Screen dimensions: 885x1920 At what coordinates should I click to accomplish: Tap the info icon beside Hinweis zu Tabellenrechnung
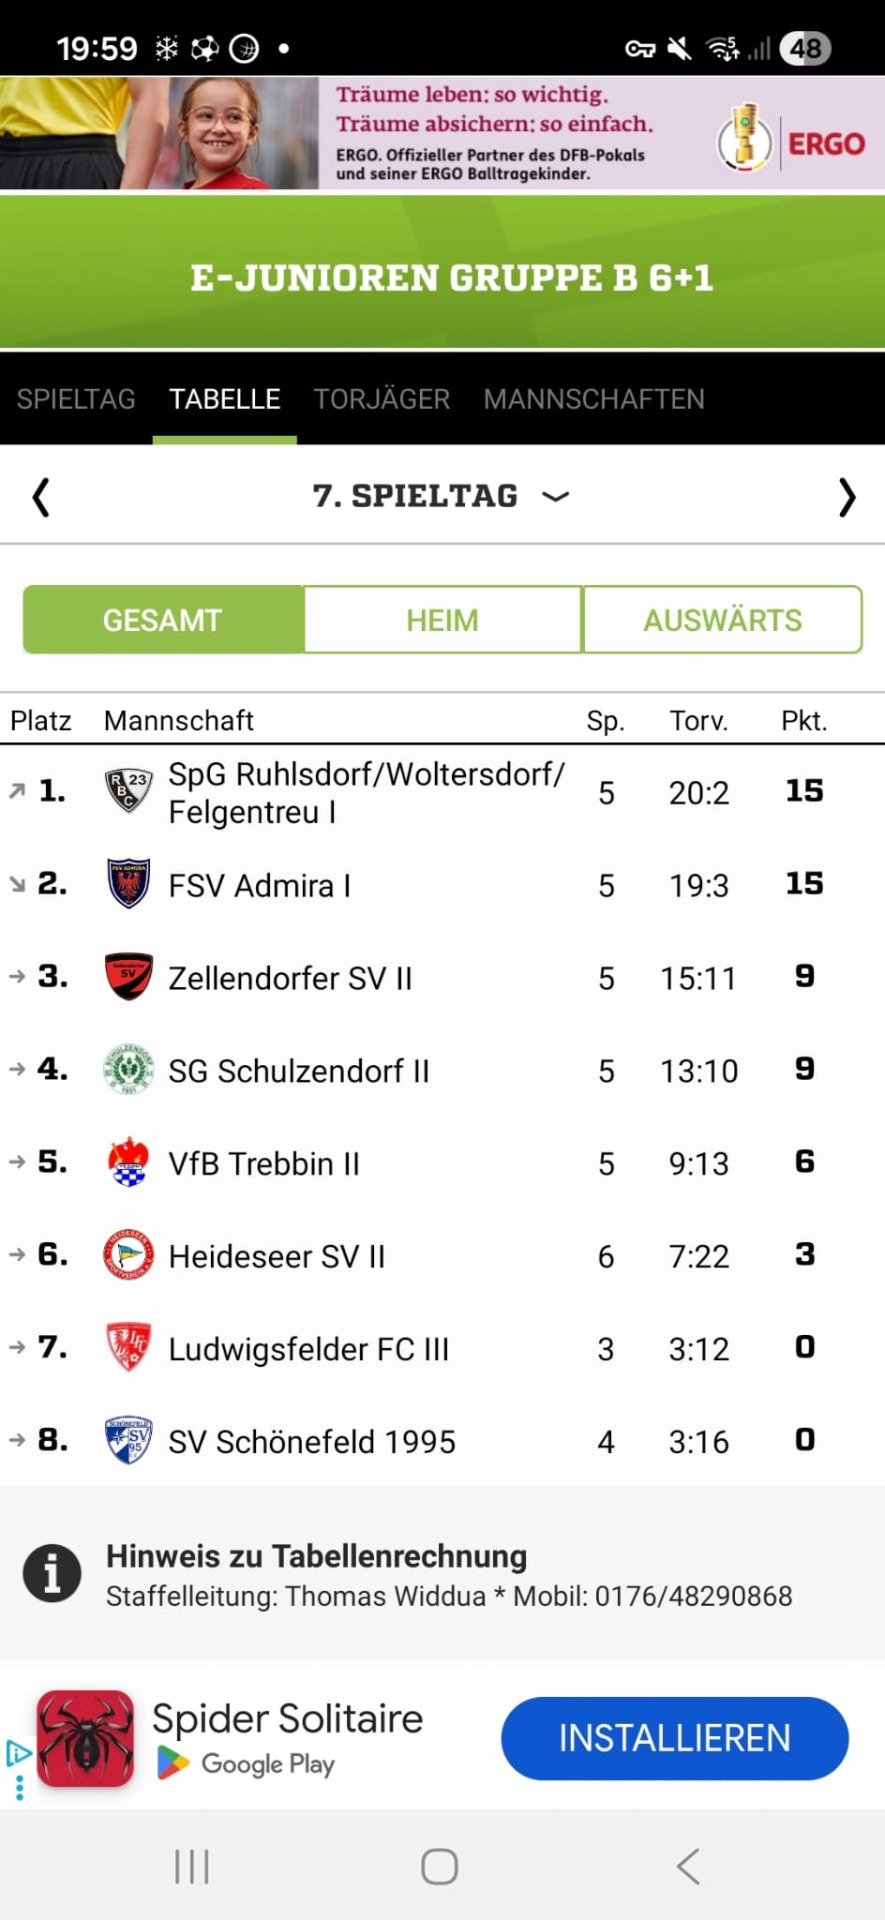tap(52, 1573)
